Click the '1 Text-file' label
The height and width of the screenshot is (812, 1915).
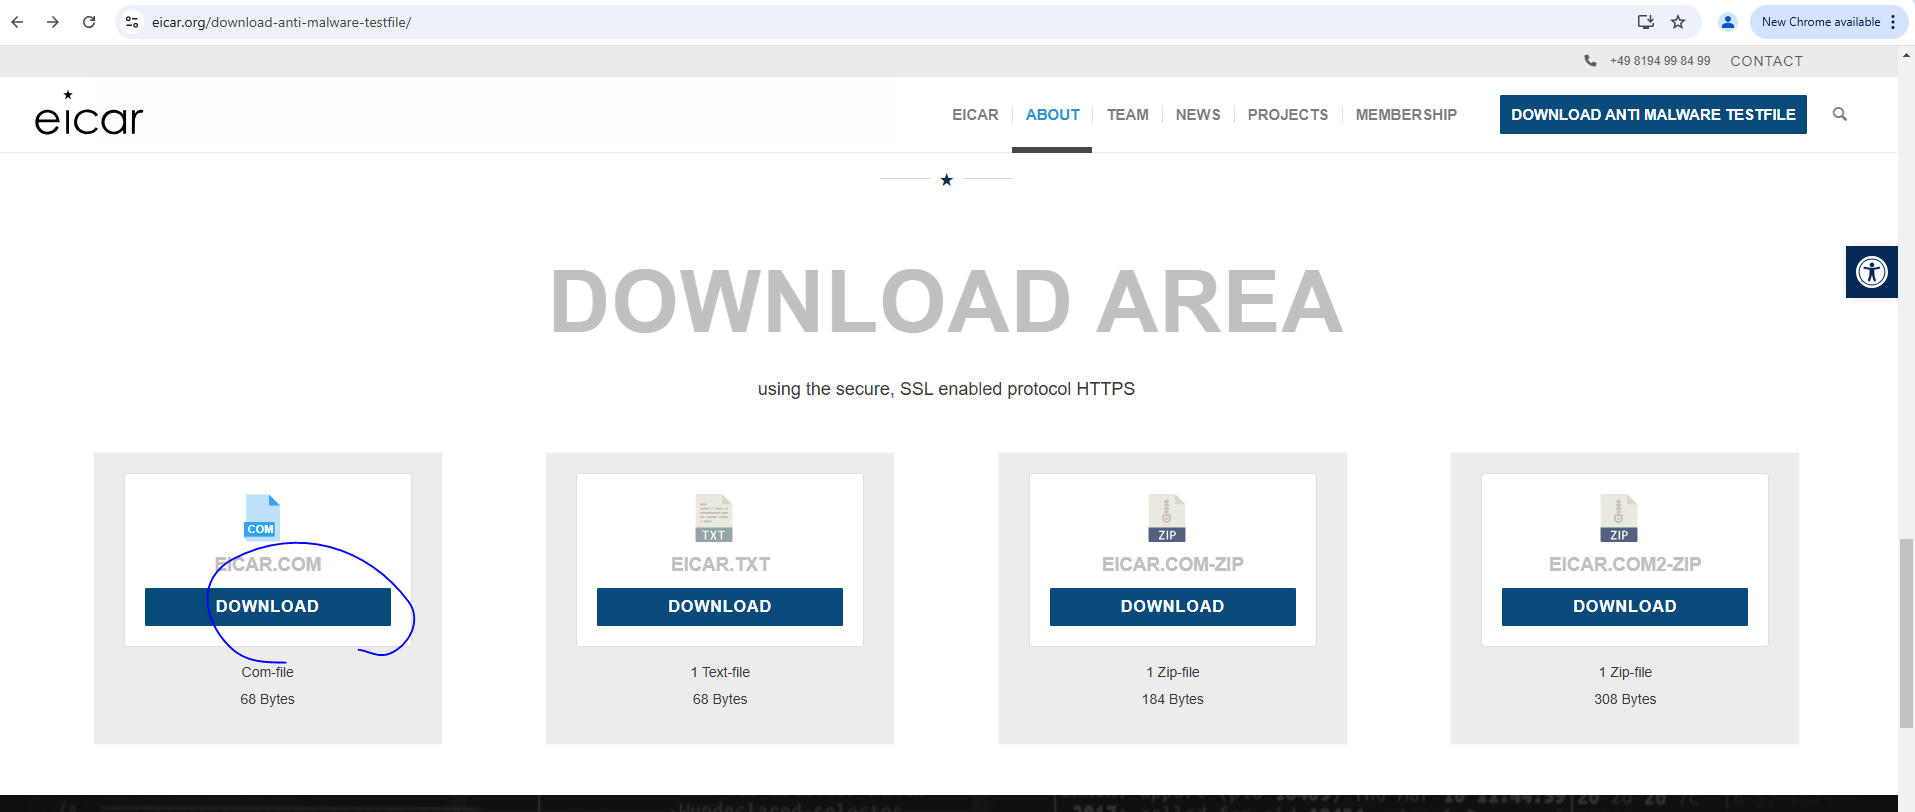pyautogui.click(x=720, y=672)
